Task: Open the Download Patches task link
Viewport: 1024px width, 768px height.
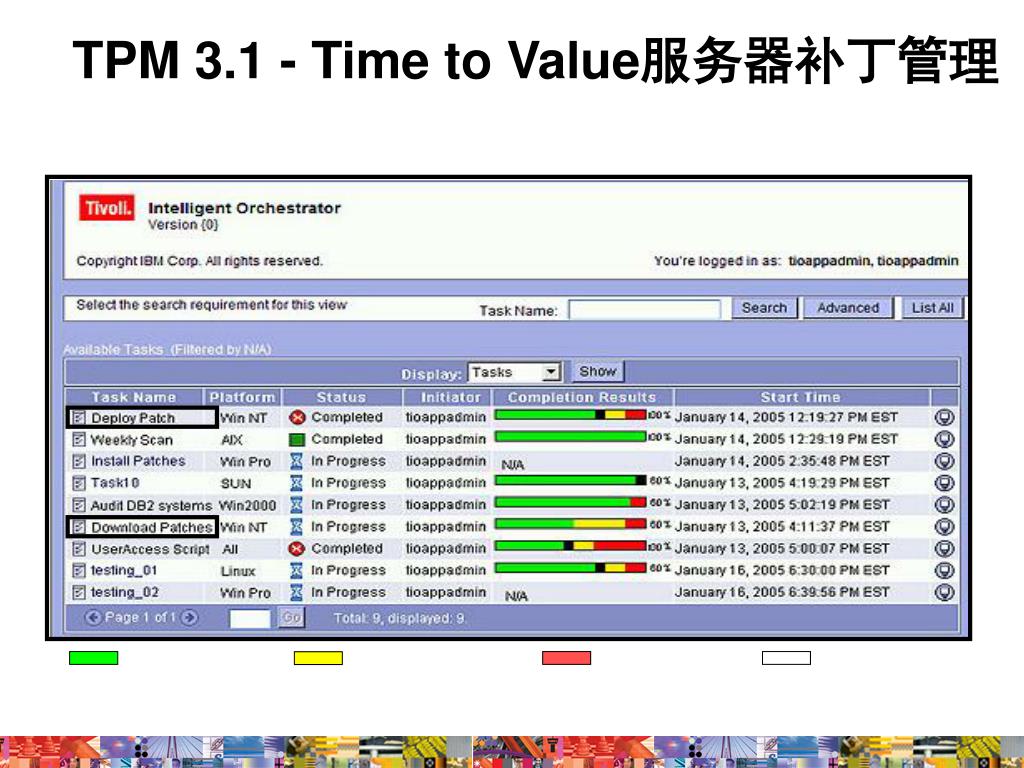Action: 152,527
